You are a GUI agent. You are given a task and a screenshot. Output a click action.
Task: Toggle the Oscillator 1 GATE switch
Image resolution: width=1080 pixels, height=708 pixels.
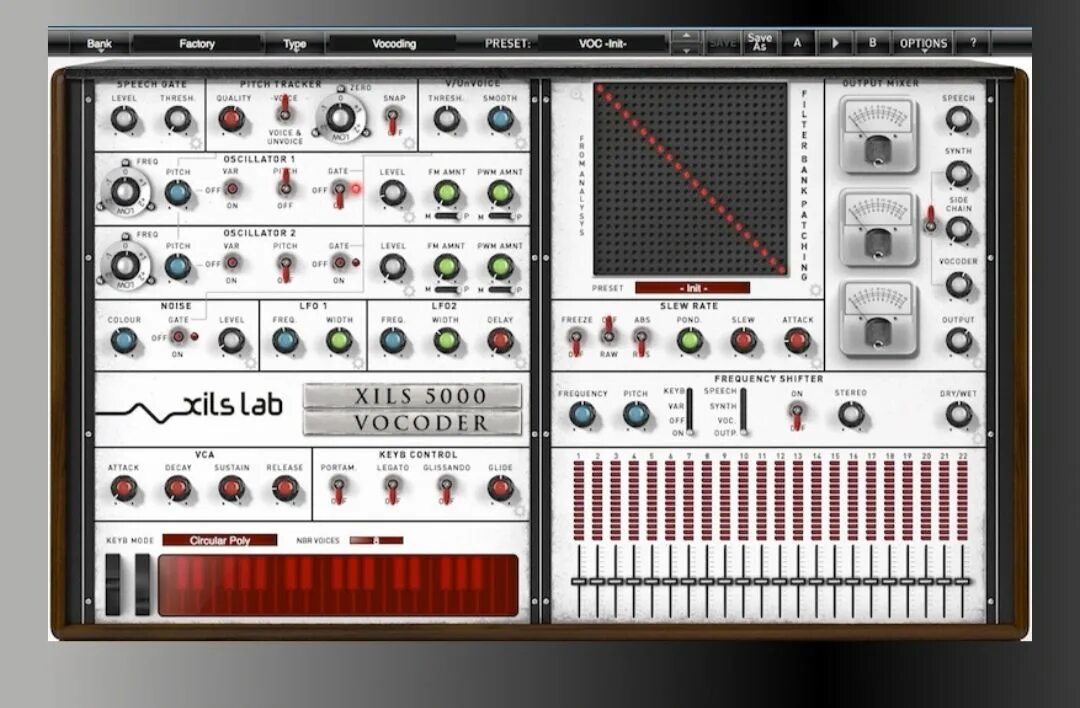[x=340, y=192]
